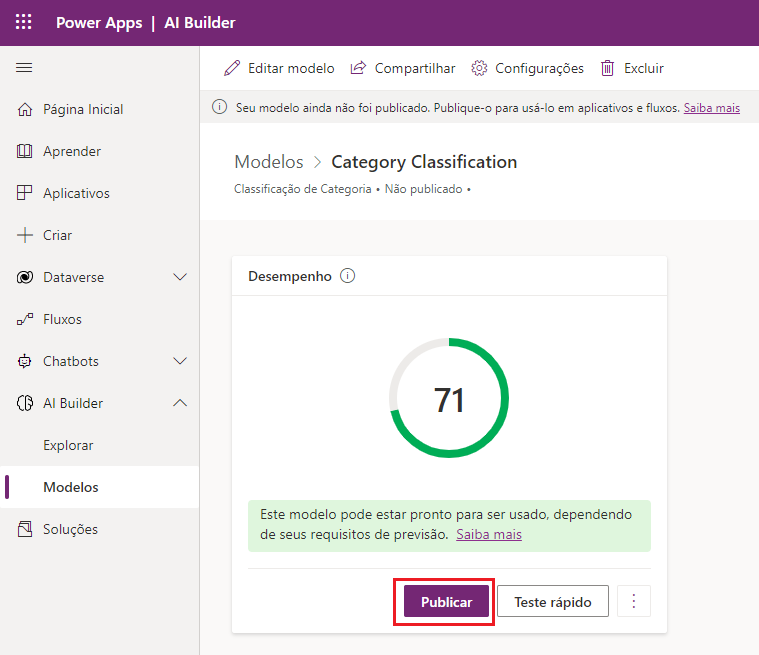Screen dimensions: 759x655
Task: Click the info icon next to Desempenho
Action: coord(348,276)
